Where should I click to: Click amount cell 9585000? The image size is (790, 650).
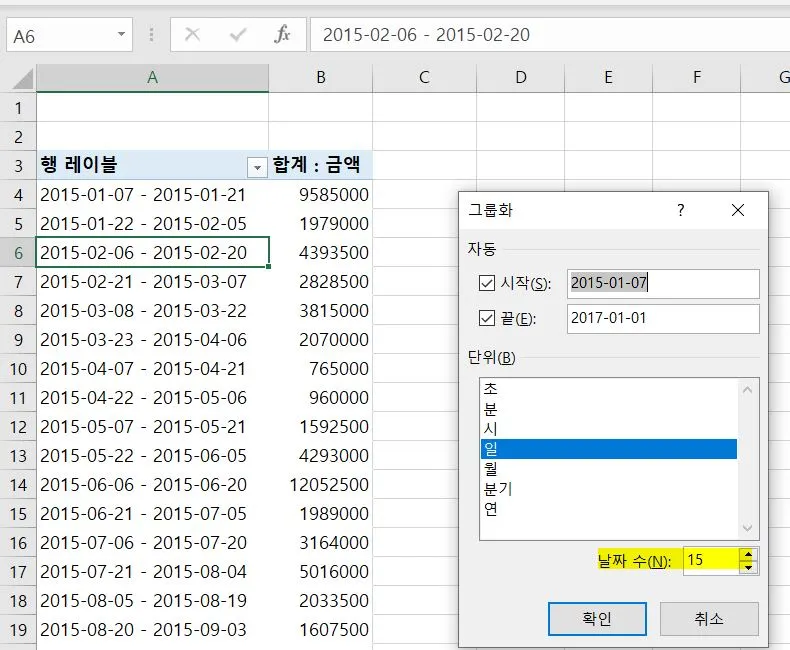tap(321, 195)
